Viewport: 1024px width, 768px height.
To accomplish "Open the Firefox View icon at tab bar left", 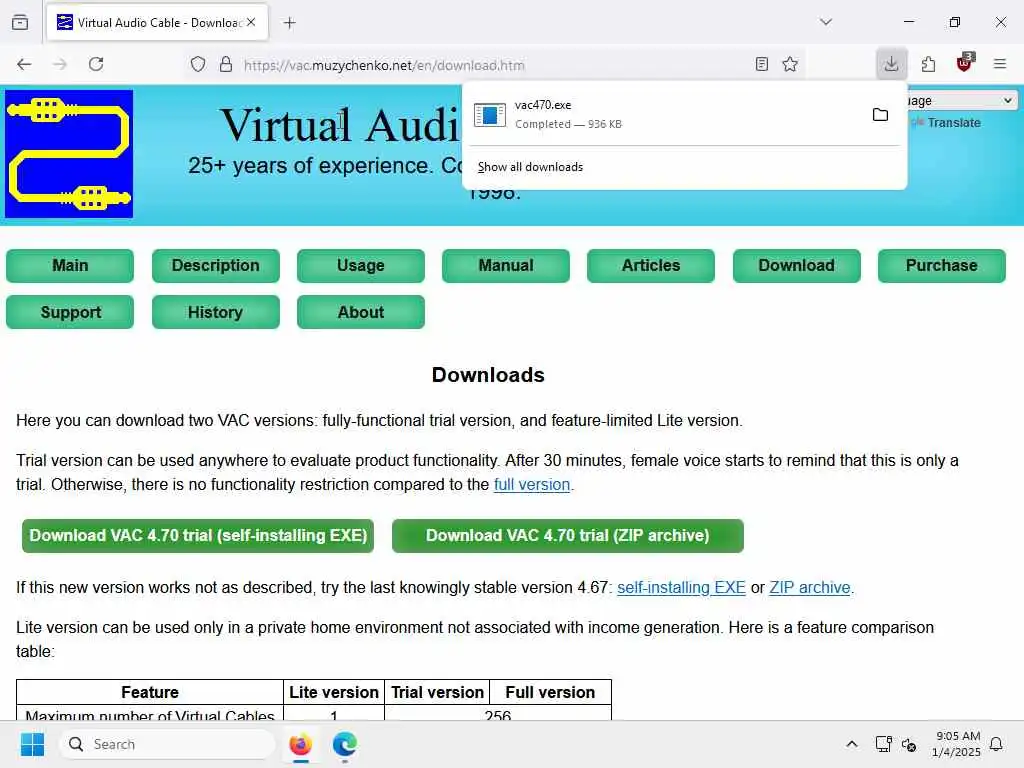I will [20, 22].
